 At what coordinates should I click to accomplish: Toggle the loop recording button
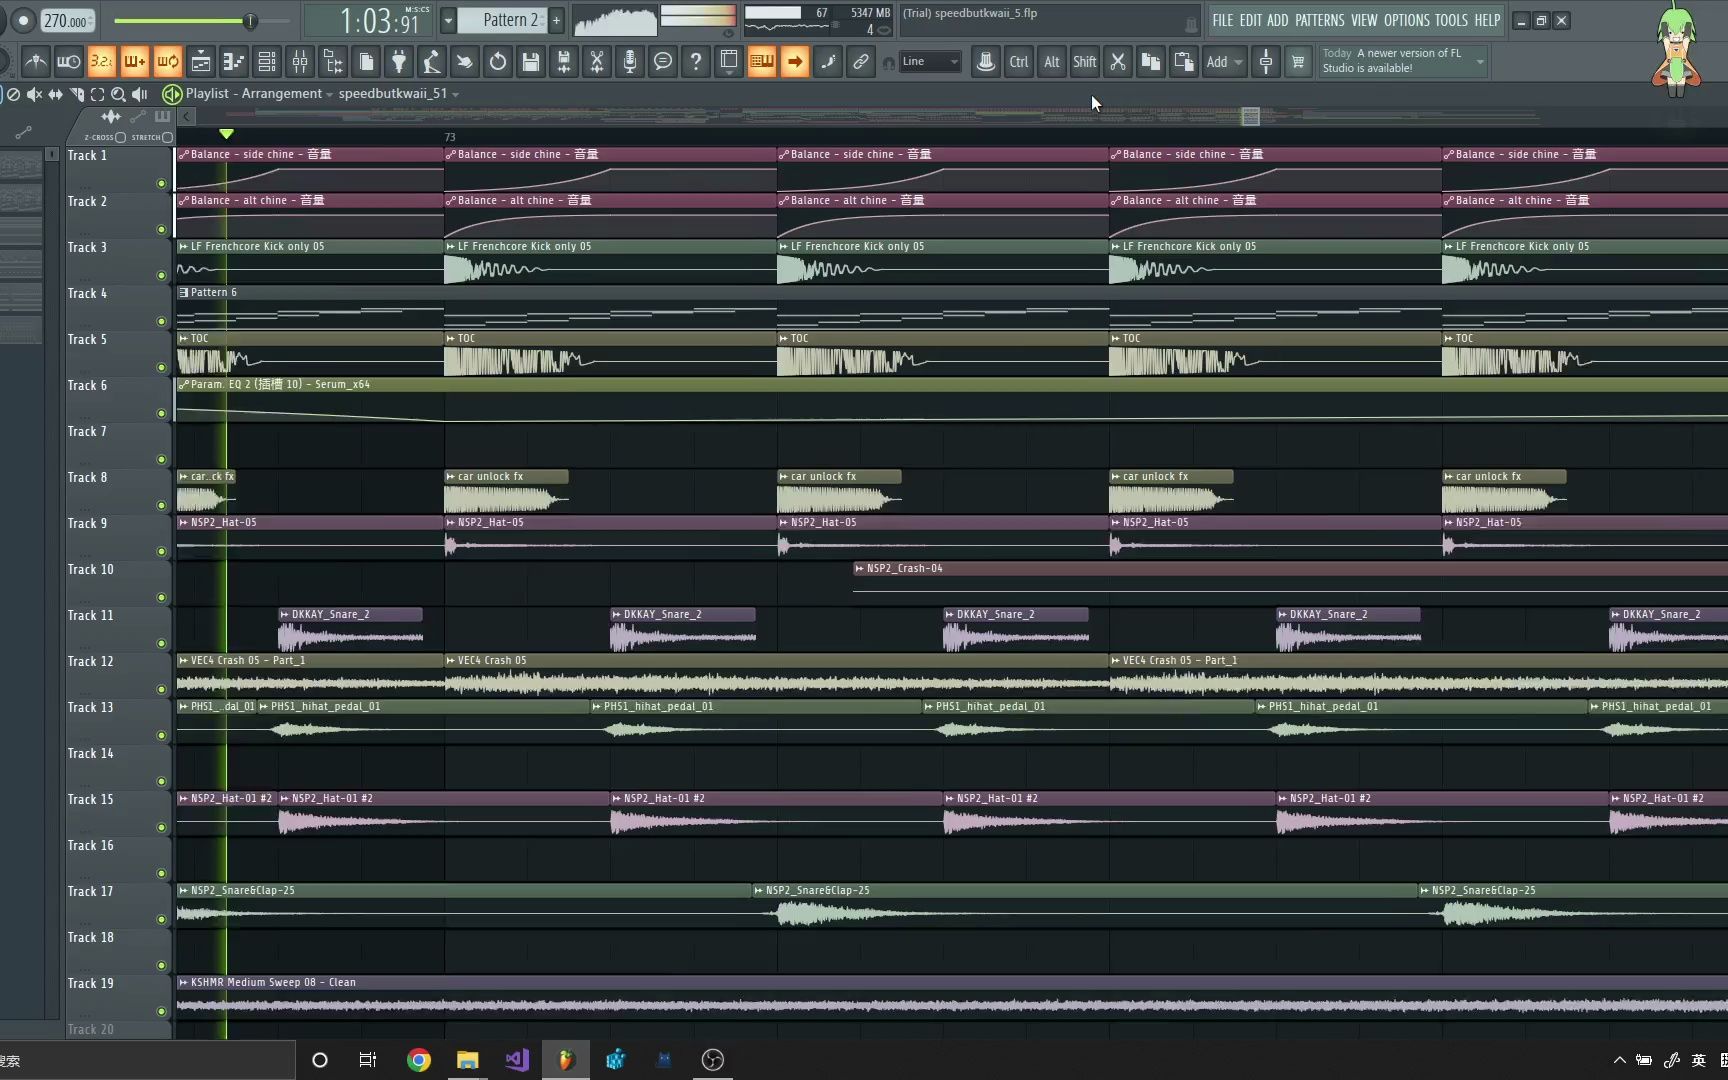(x=167, y=62)
